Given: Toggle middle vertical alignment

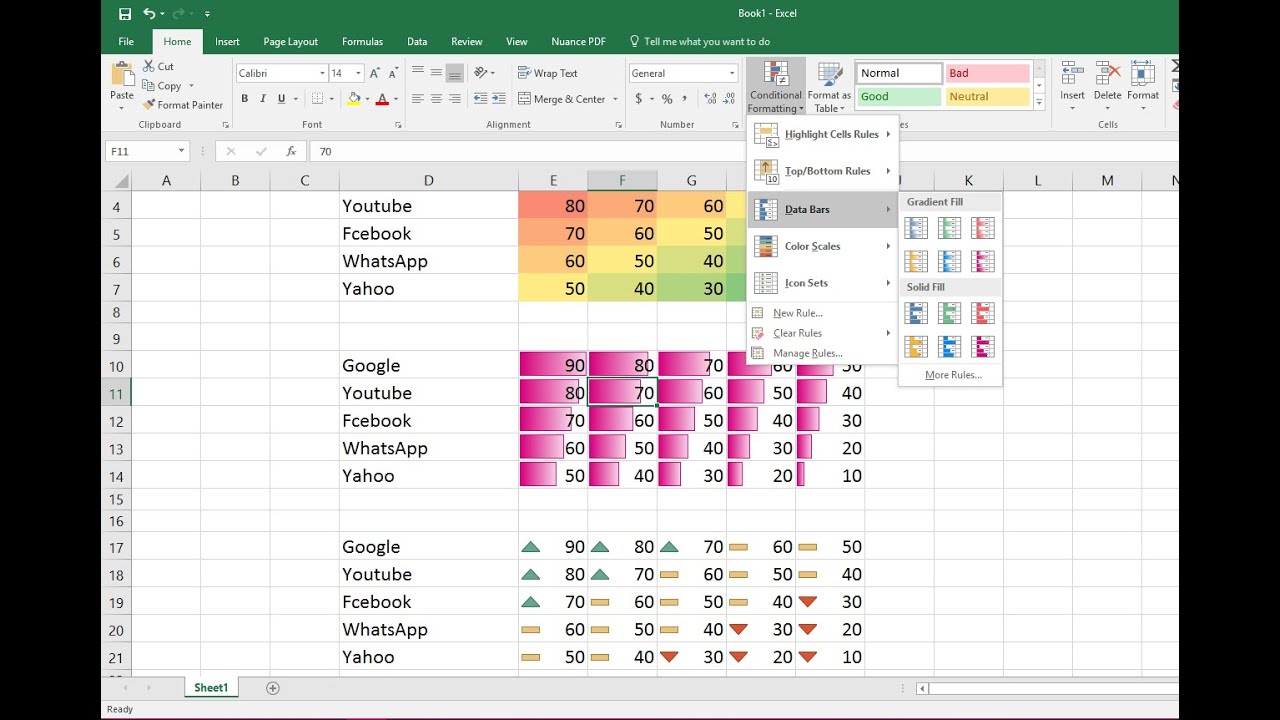Looking at the screenshot, I should [437, 73].
